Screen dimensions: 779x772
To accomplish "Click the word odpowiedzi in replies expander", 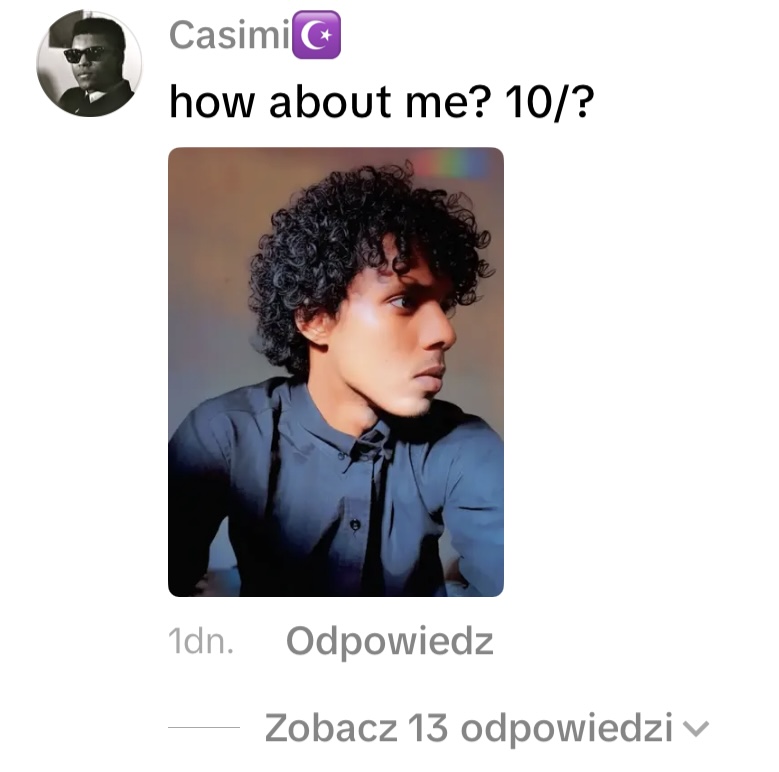I will (567, 729).
